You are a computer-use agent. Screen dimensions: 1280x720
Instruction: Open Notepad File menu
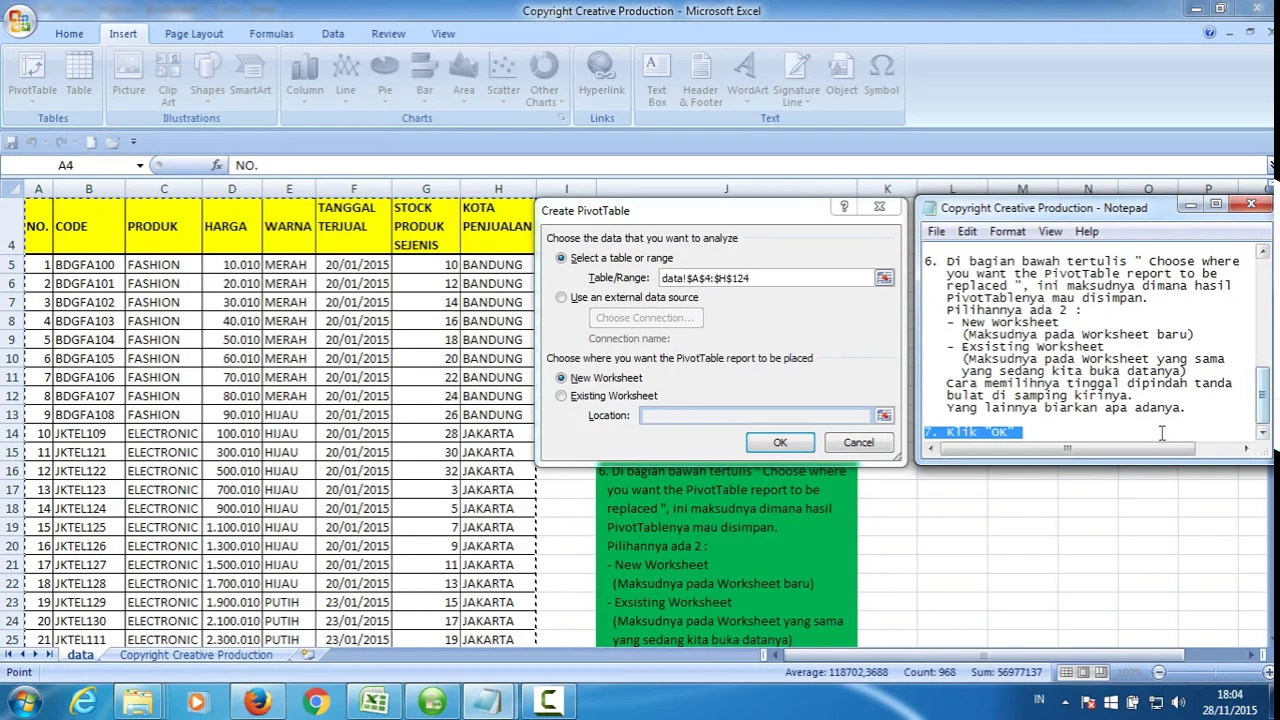936,231
